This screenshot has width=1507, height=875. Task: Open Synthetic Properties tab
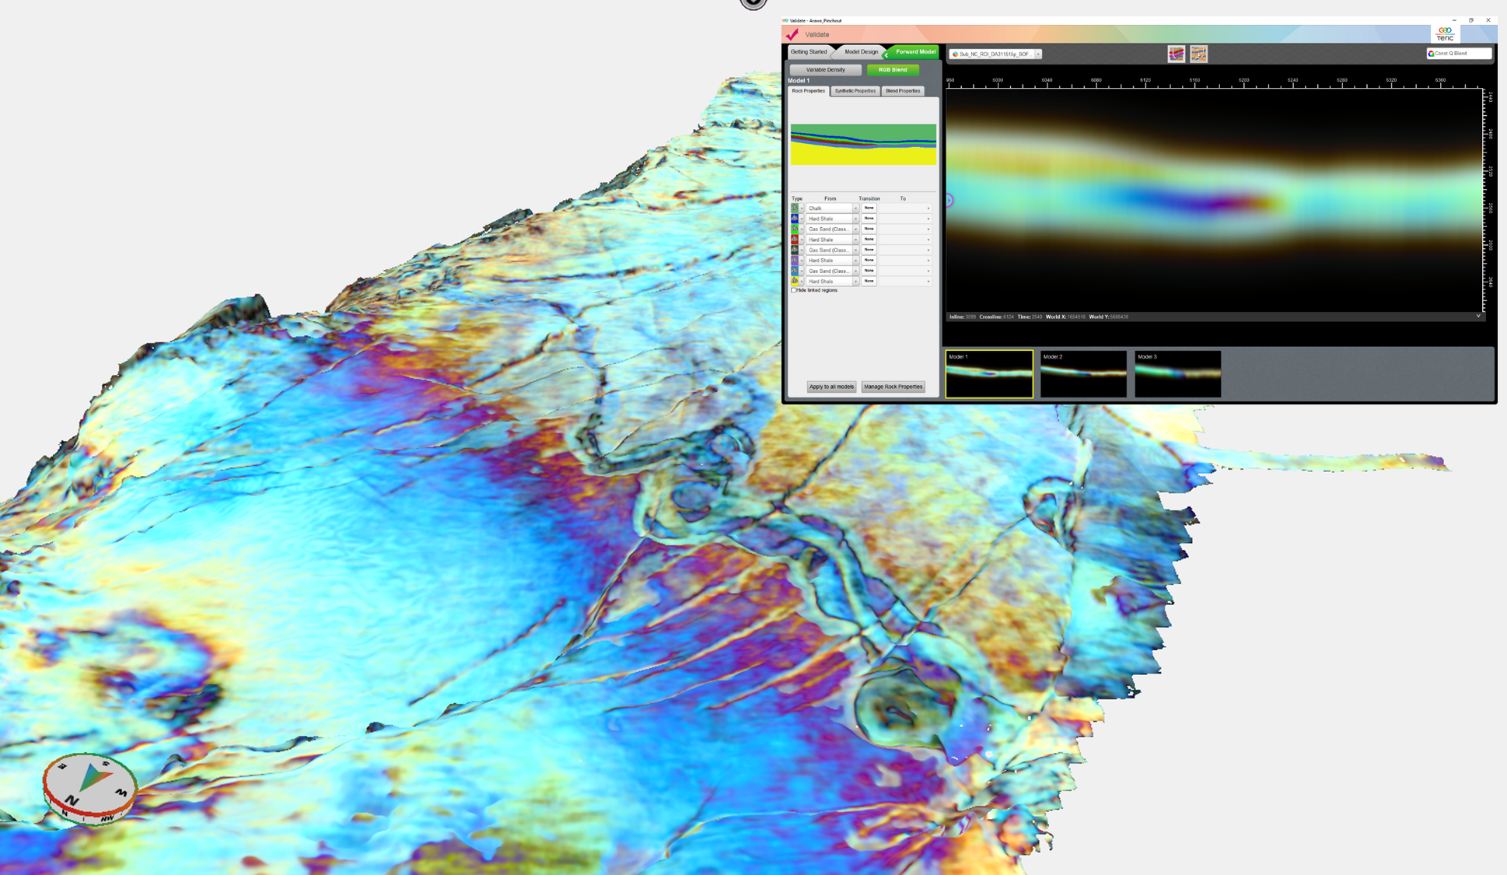[855, 91]
